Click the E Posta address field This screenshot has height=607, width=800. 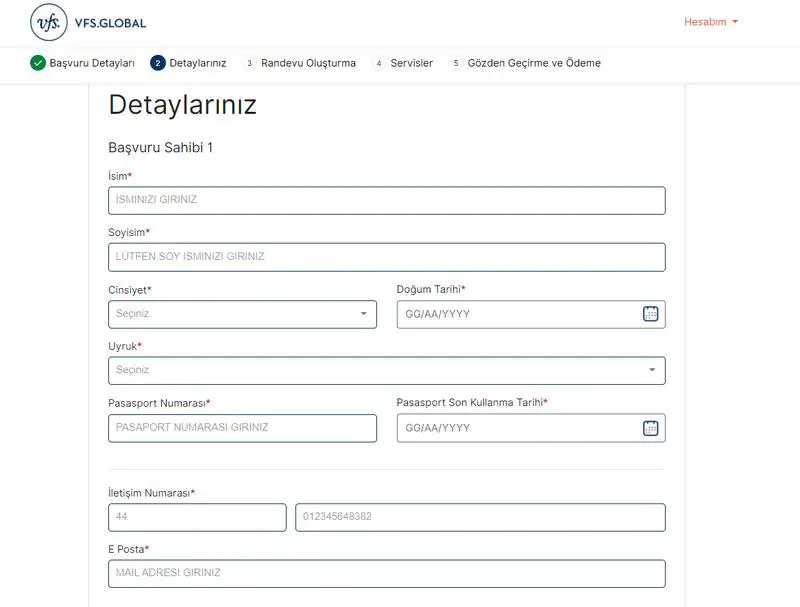point(386,574)
